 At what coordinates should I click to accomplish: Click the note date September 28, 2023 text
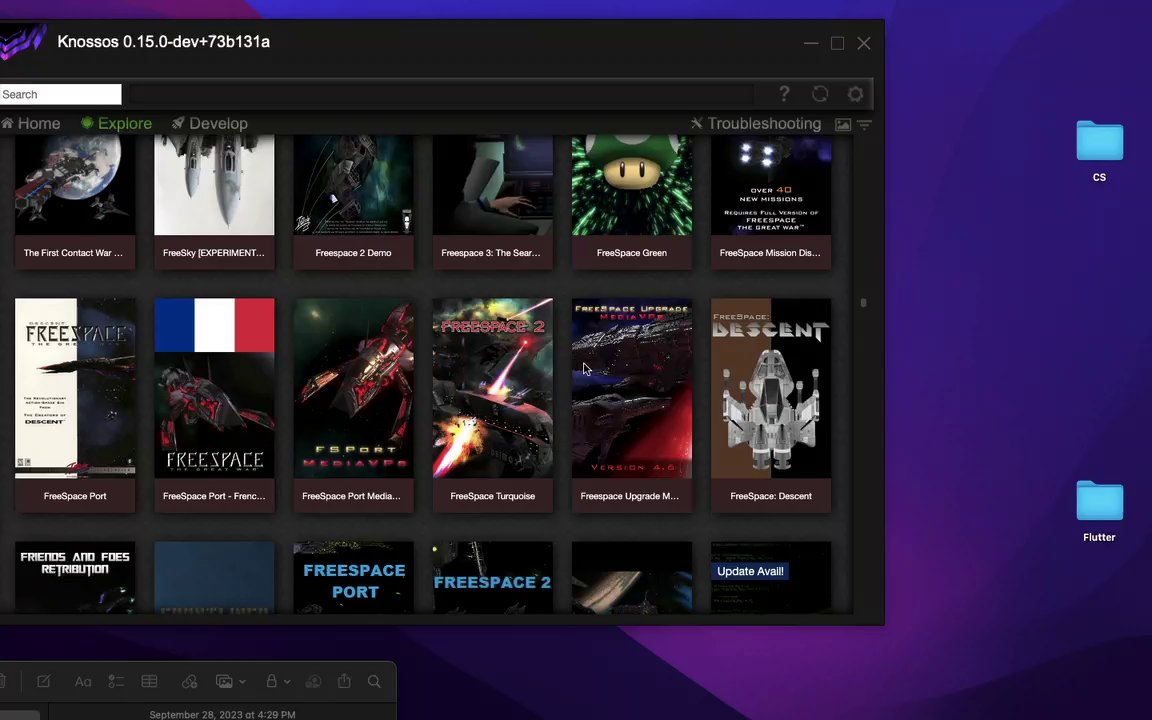[223, 714]
